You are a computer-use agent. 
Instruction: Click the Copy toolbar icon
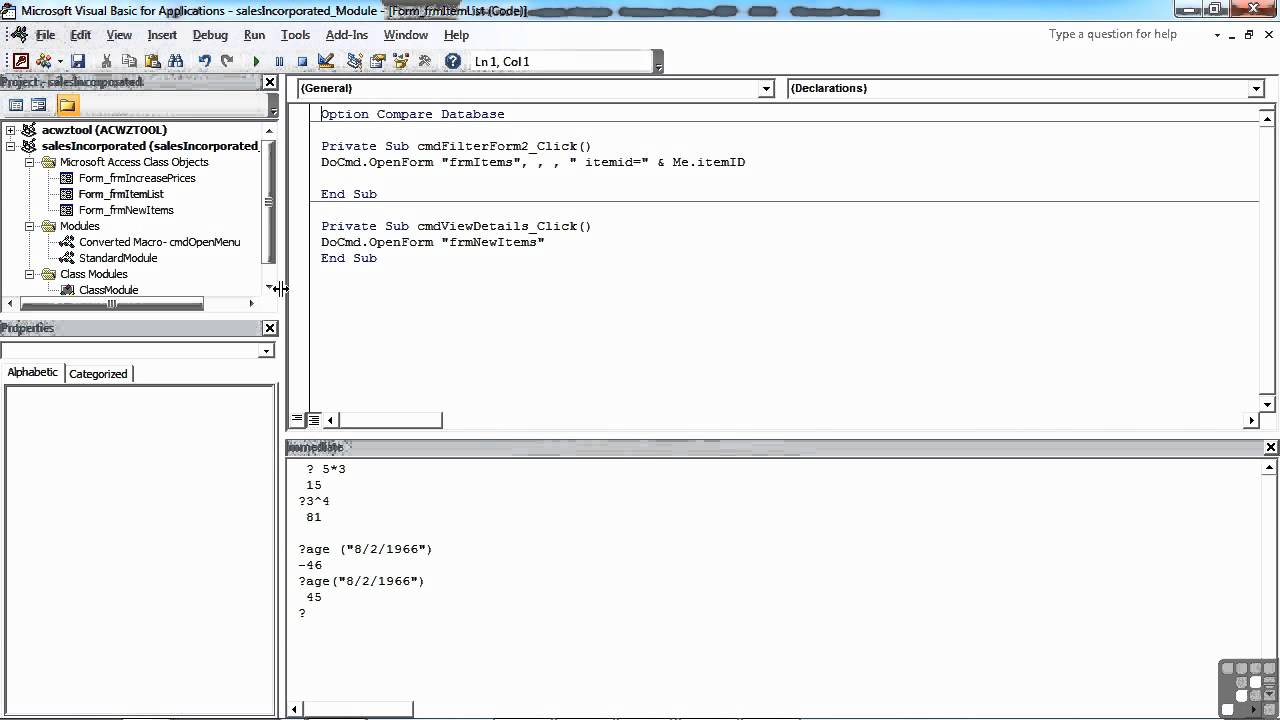click(x=129, y=61)
